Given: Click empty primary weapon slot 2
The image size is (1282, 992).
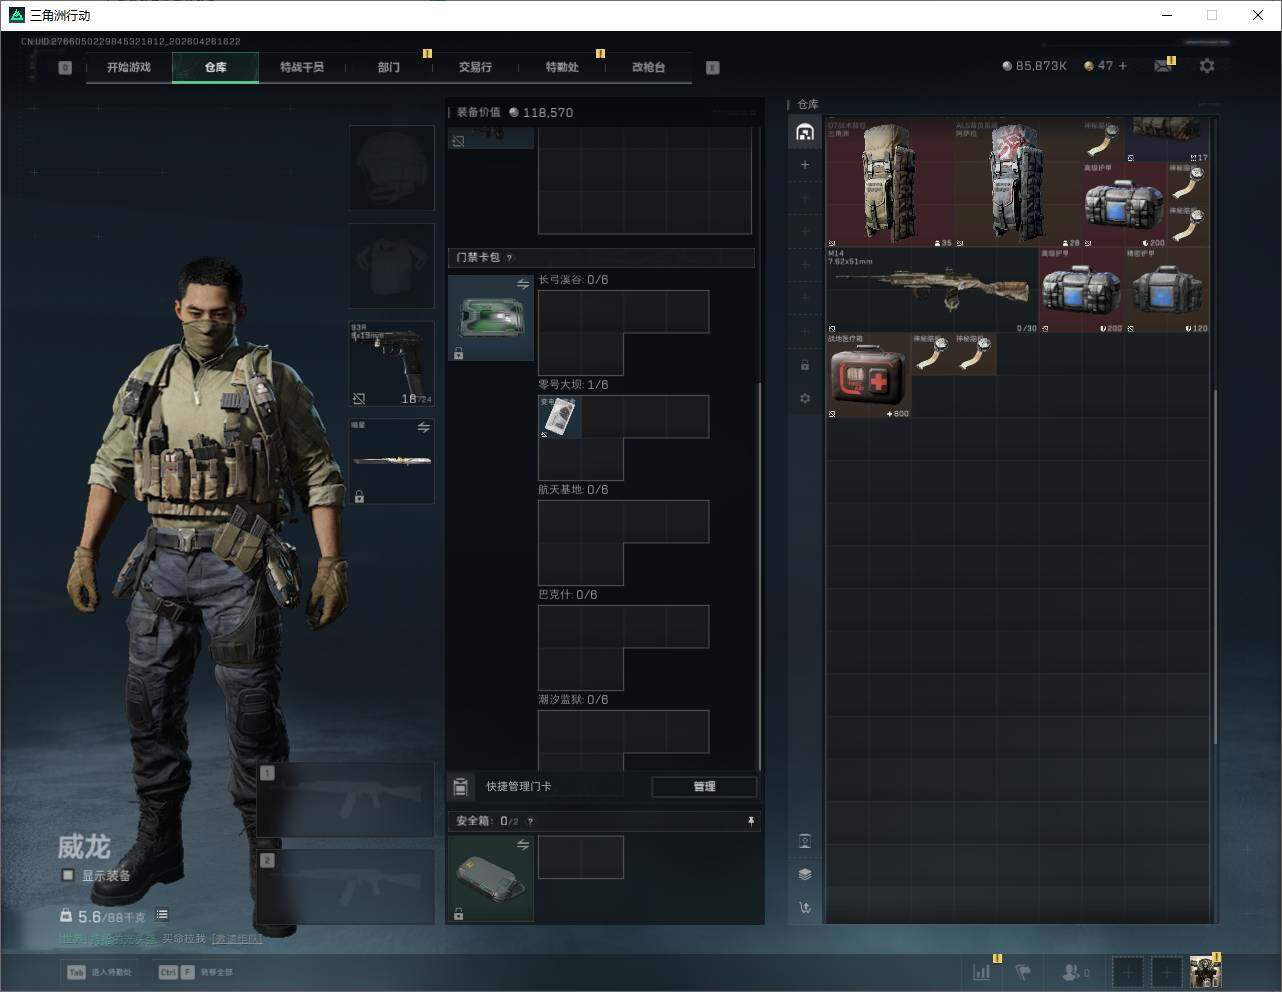Looking at the screenshot, I should pyautogui.click(x=346, y=887).
